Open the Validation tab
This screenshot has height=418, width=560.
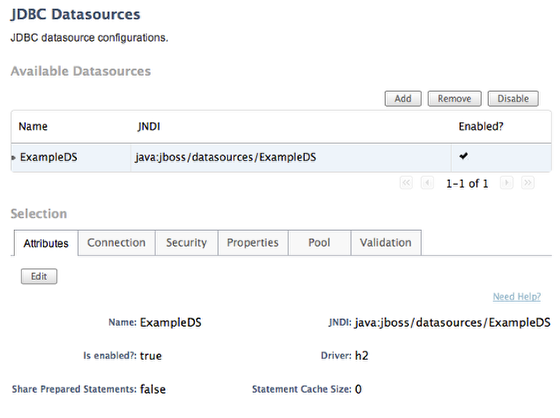click(x=386, y=243)
